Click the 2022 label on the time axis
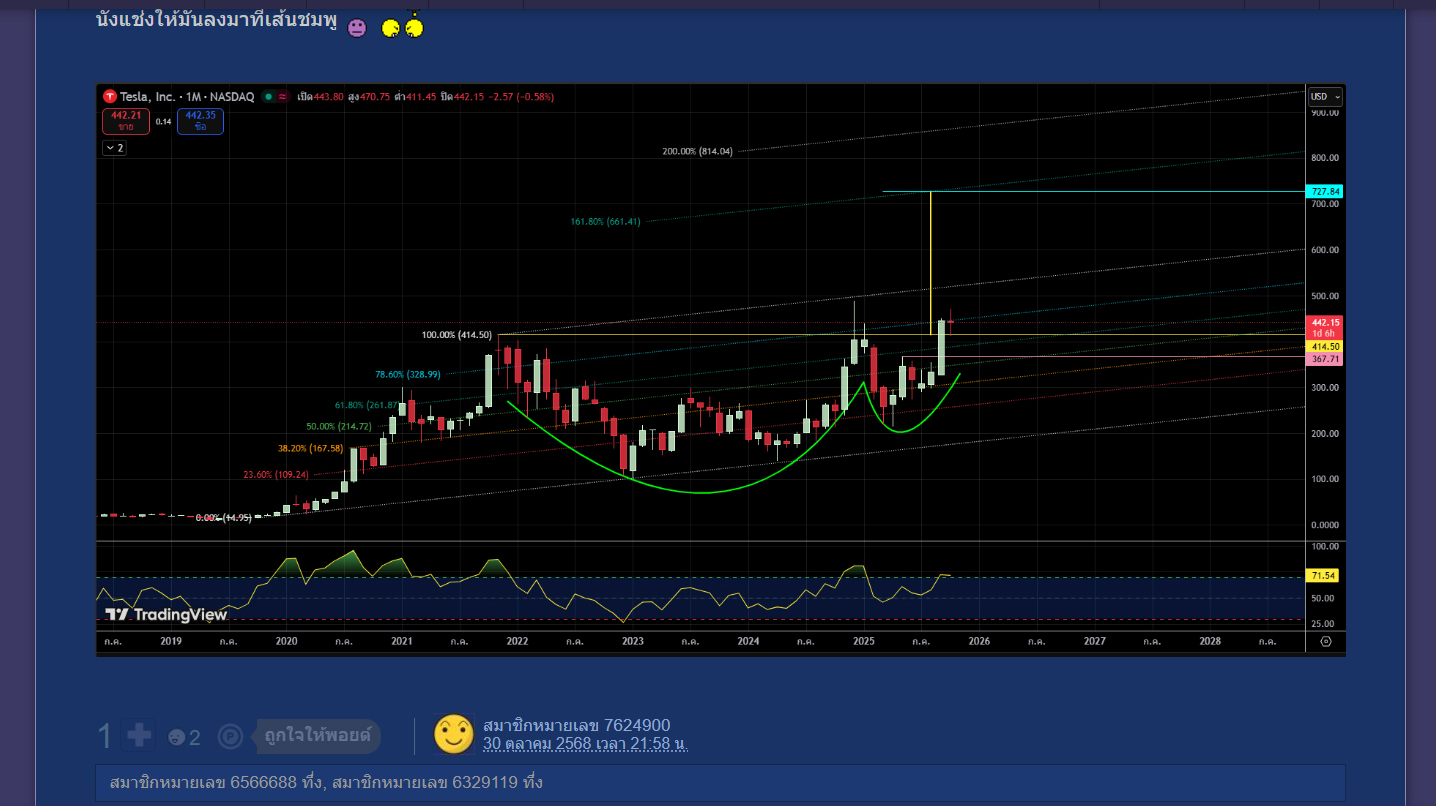 point(517,641)
